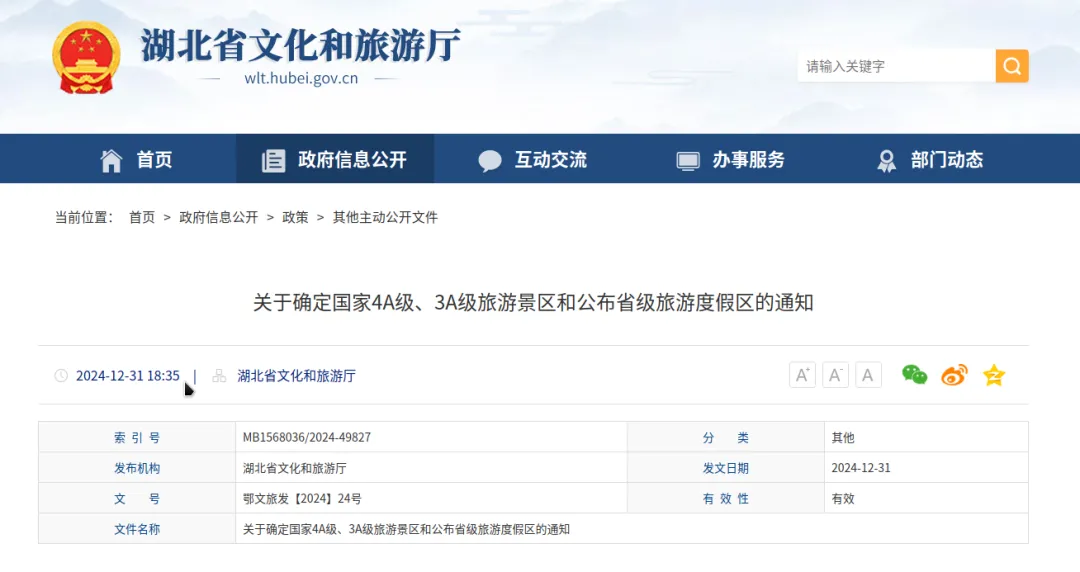This screenshot has width=1080, height=572.
Task: Switch to 部门动态 section
Action: tap(930, 160)
